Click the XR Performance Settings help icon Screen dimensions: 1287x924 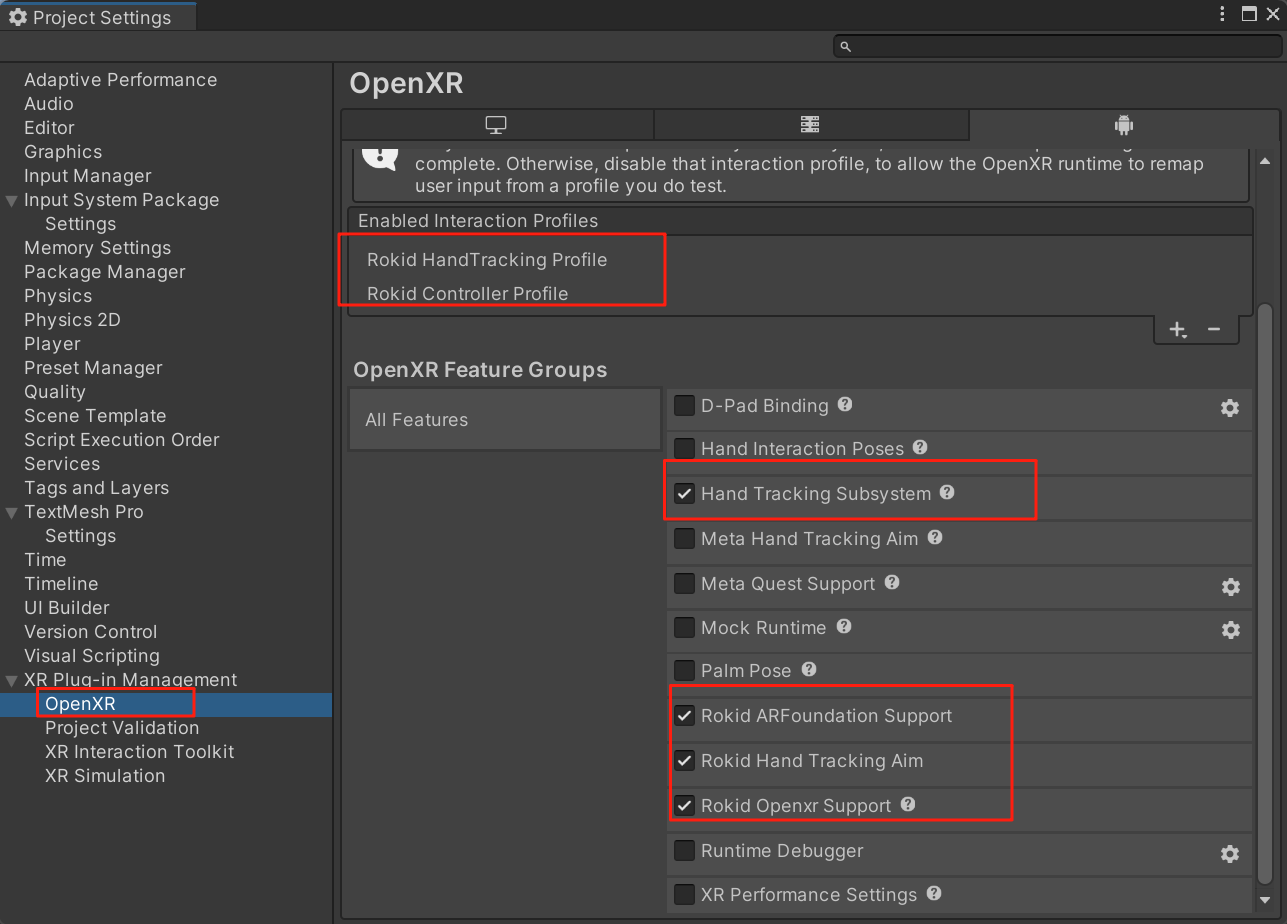click(934, 895)
